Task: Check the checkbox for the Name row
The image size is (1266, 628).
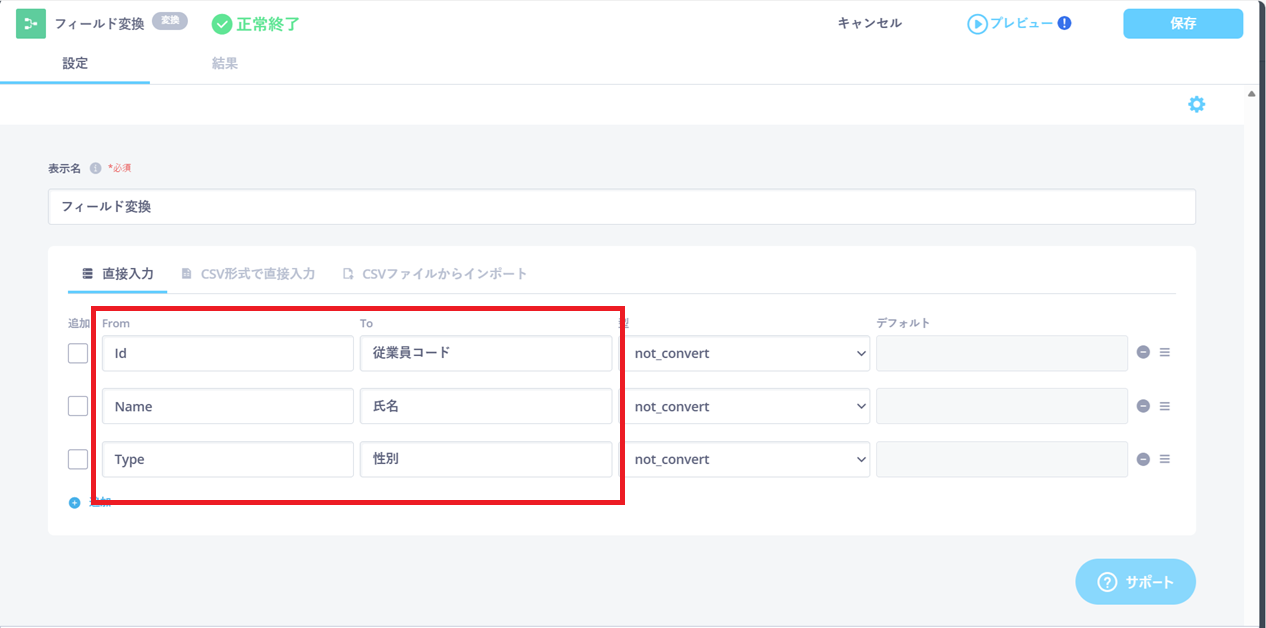Action: click(78, 406)
